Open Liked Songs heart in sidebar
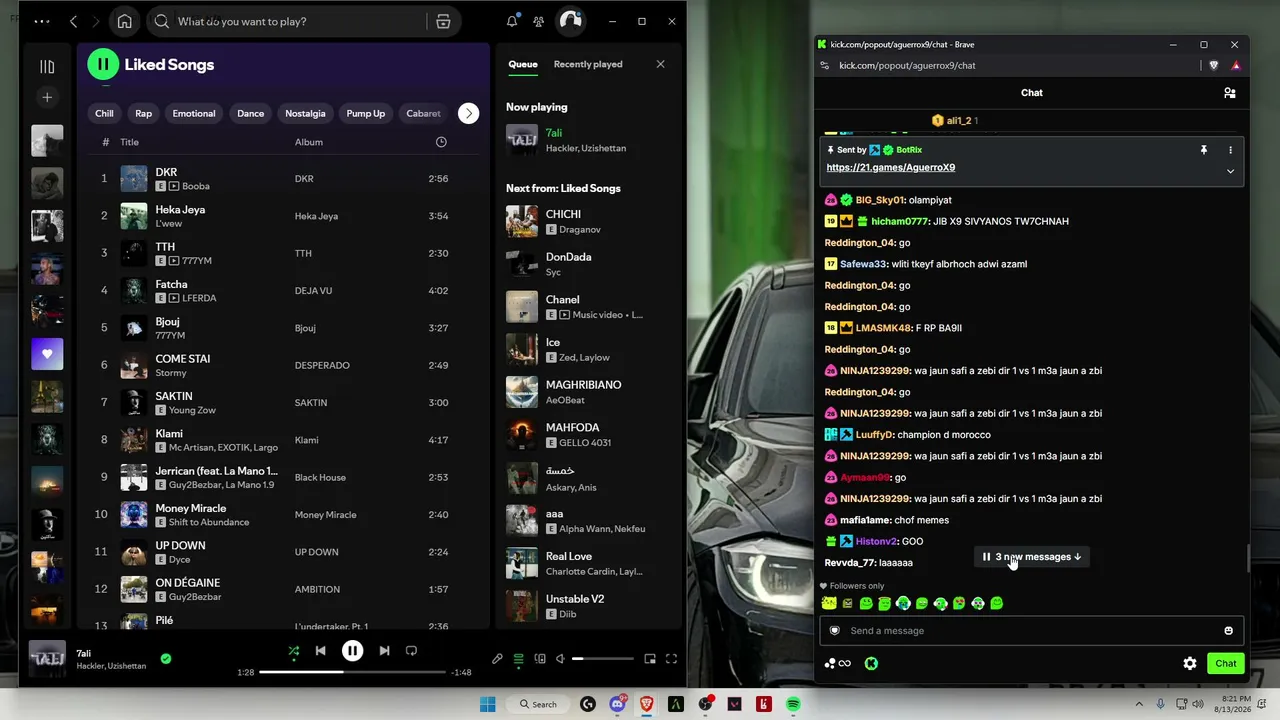The image size is (1280, 720). [x=47, y=354]
